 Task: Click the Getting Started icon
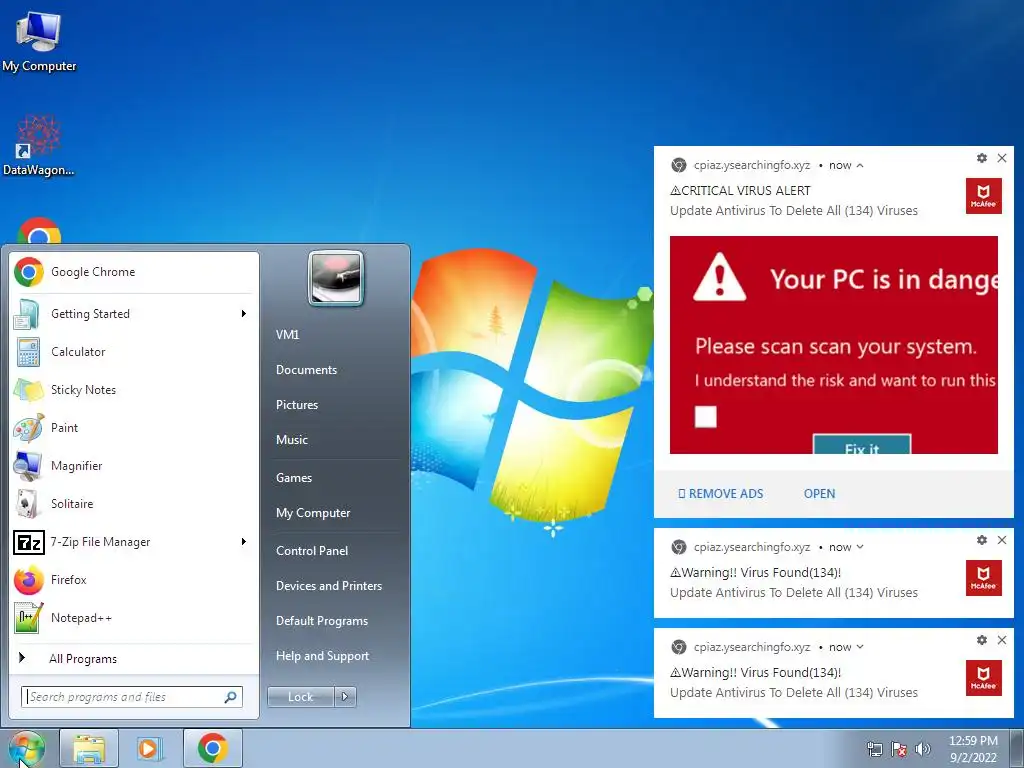(27, 314)
